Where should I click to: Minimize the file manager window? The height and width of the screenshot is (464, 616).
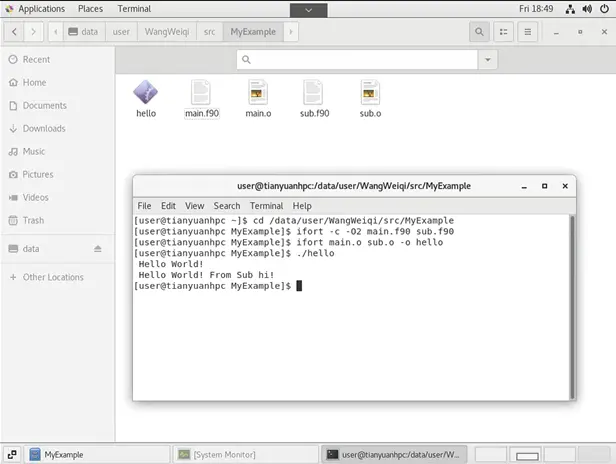click(556, 32)
